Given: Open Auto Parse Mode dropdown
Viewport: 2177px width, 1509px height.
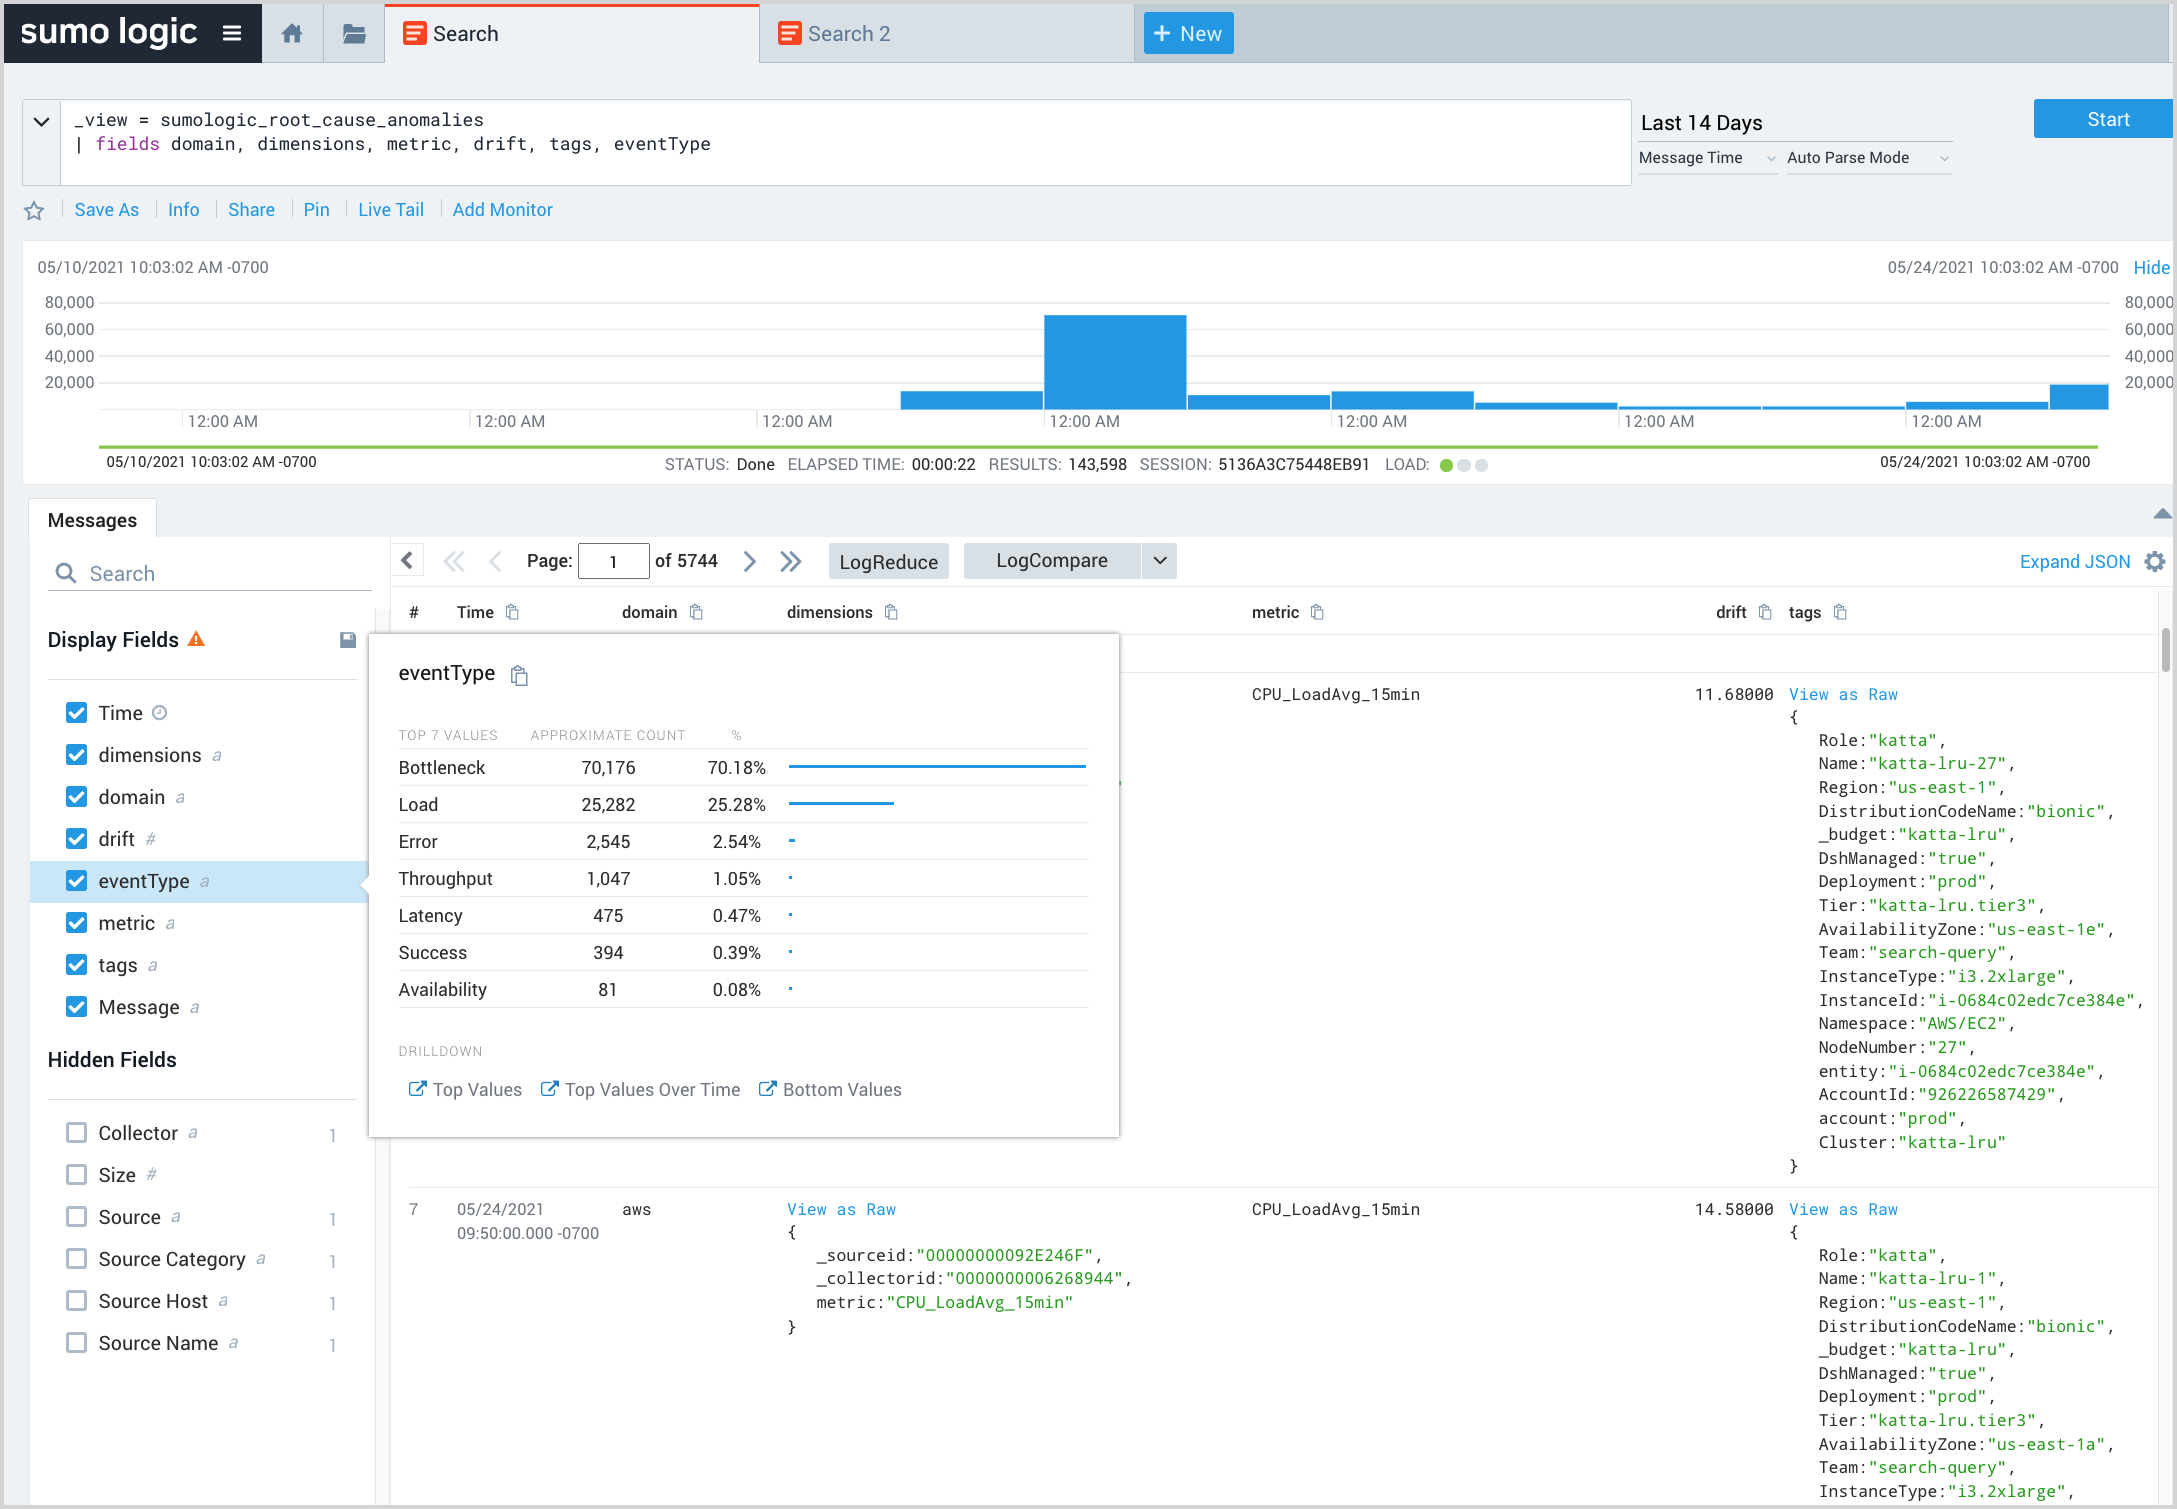Looking at the screenshot, I should click(1868, 158).
